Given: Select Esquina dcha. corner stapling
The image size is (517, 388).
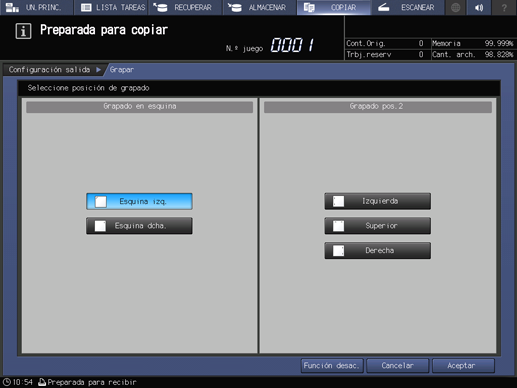Looking at the screenshot, I should tap(139, 226).
